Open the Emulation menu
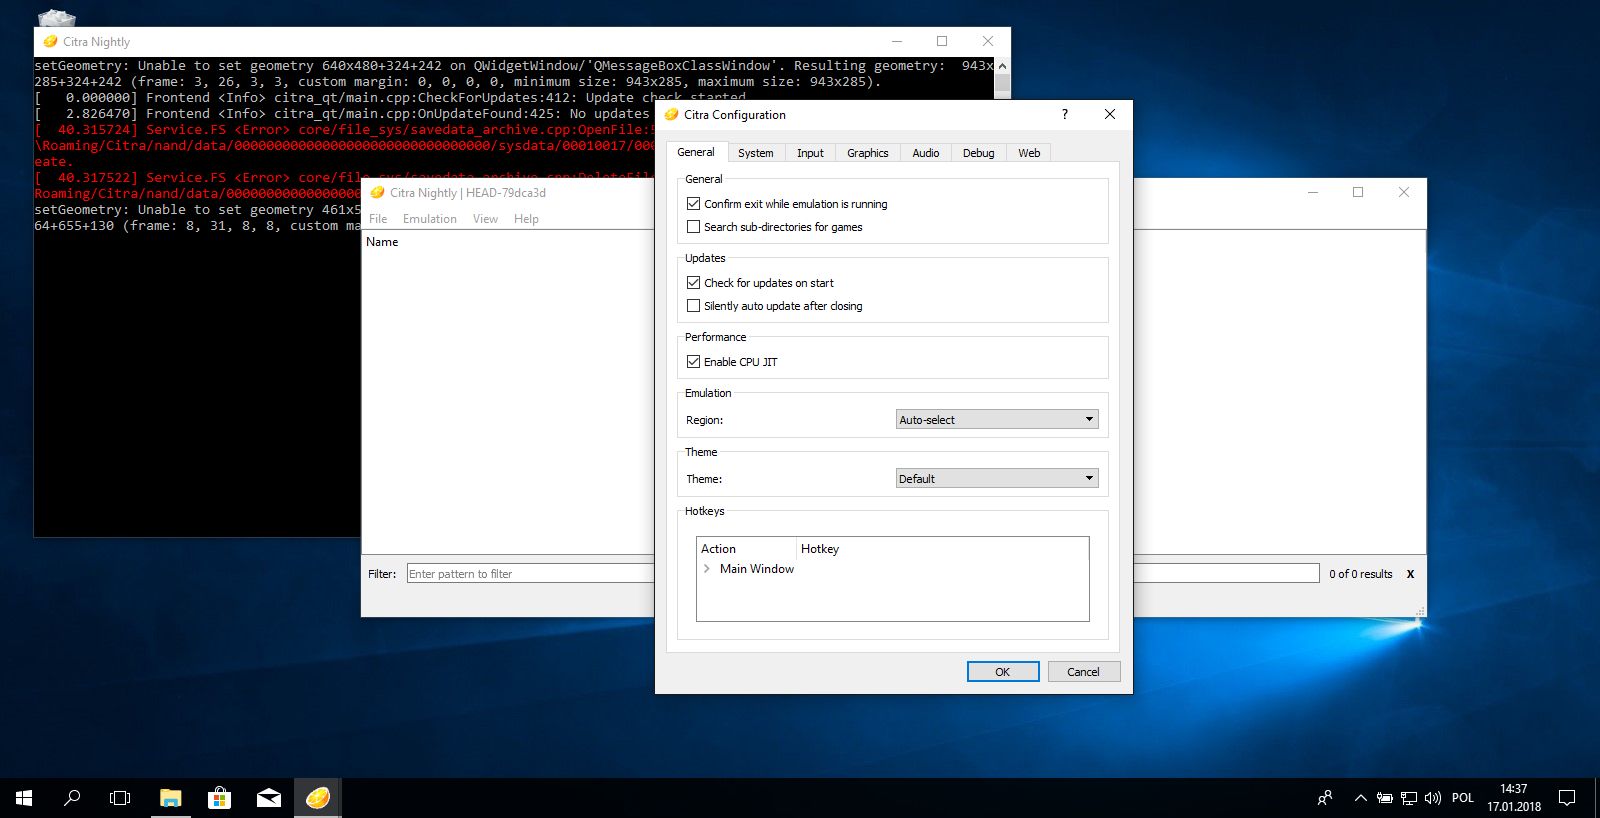The height and width of the screenshot is (818, 1600). pos(430,219)
